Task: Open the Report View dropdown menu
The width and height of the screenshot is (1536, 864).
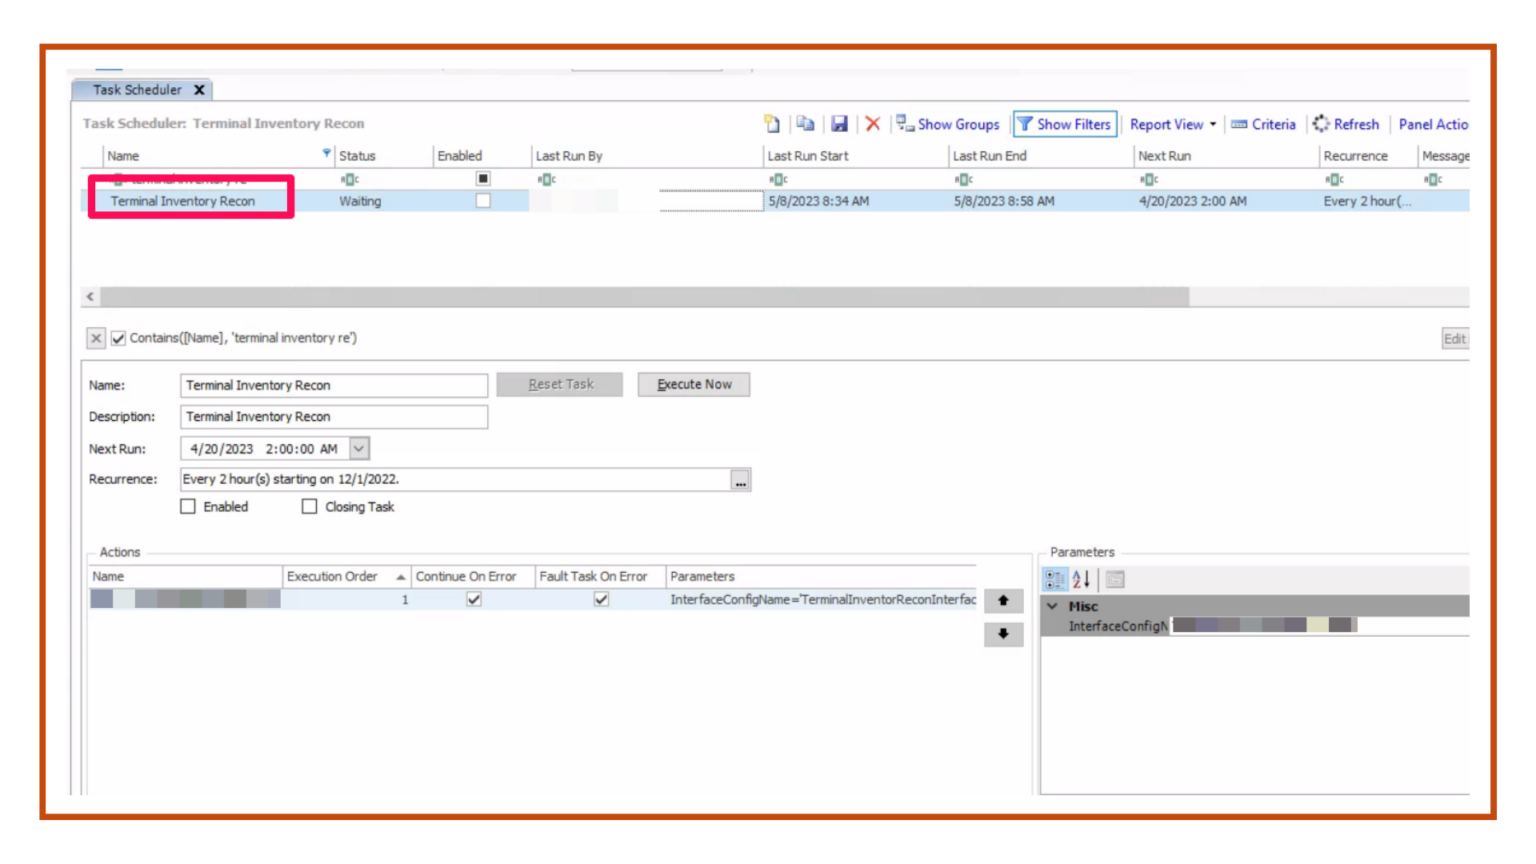Action: tap(1172, 124)
